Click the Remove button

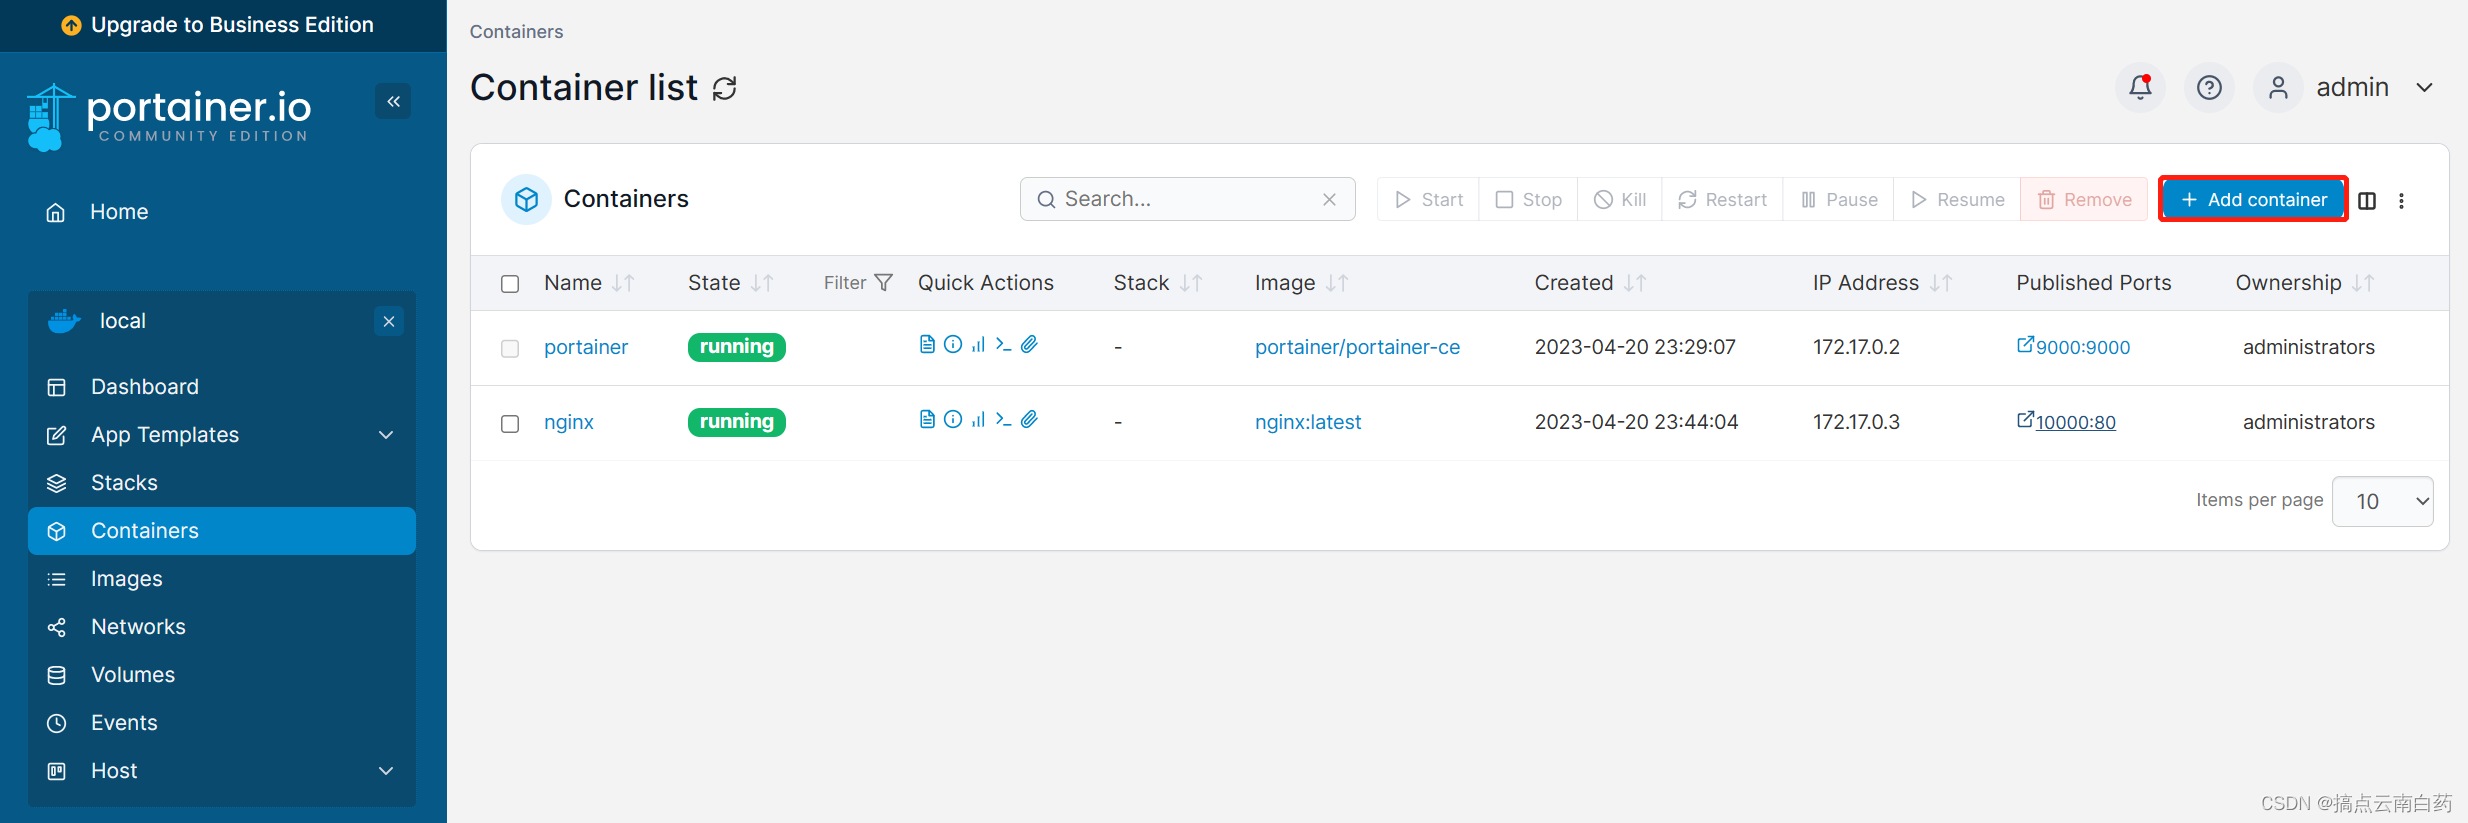click(x=2084, y=200)
